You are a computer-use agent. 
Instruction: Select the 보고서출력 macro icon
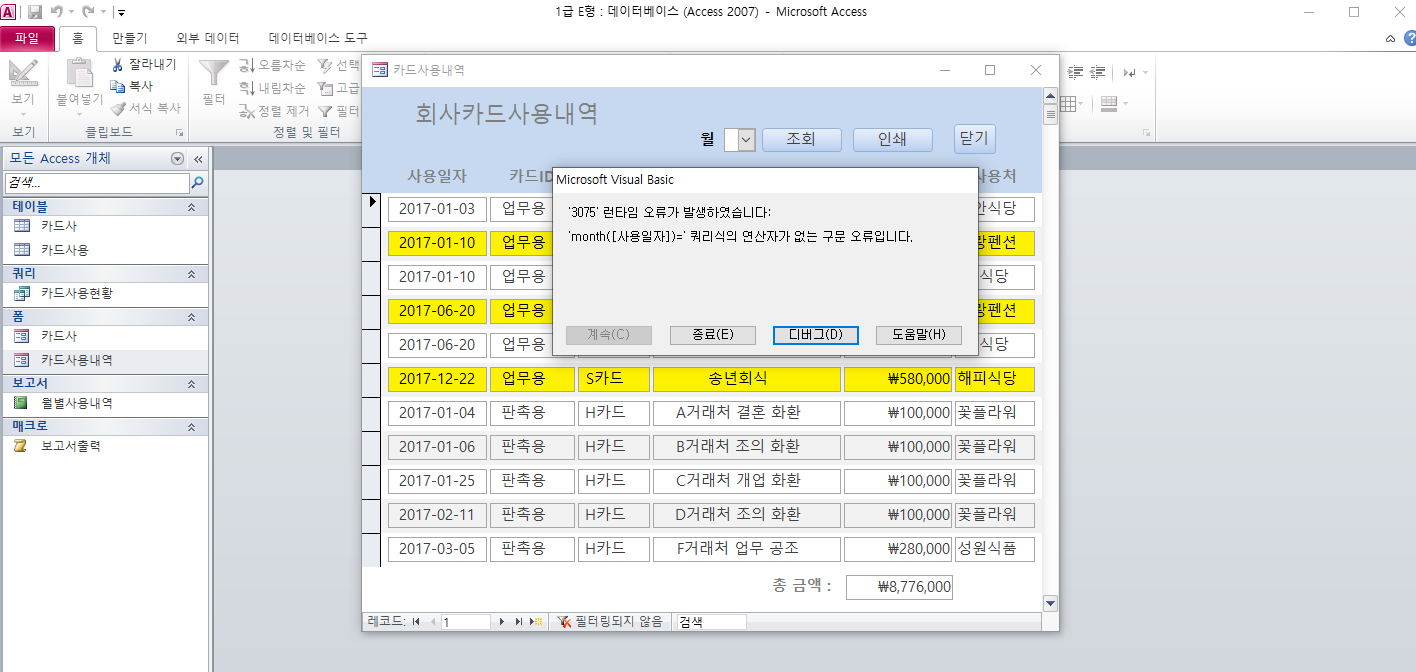(21, 446)
